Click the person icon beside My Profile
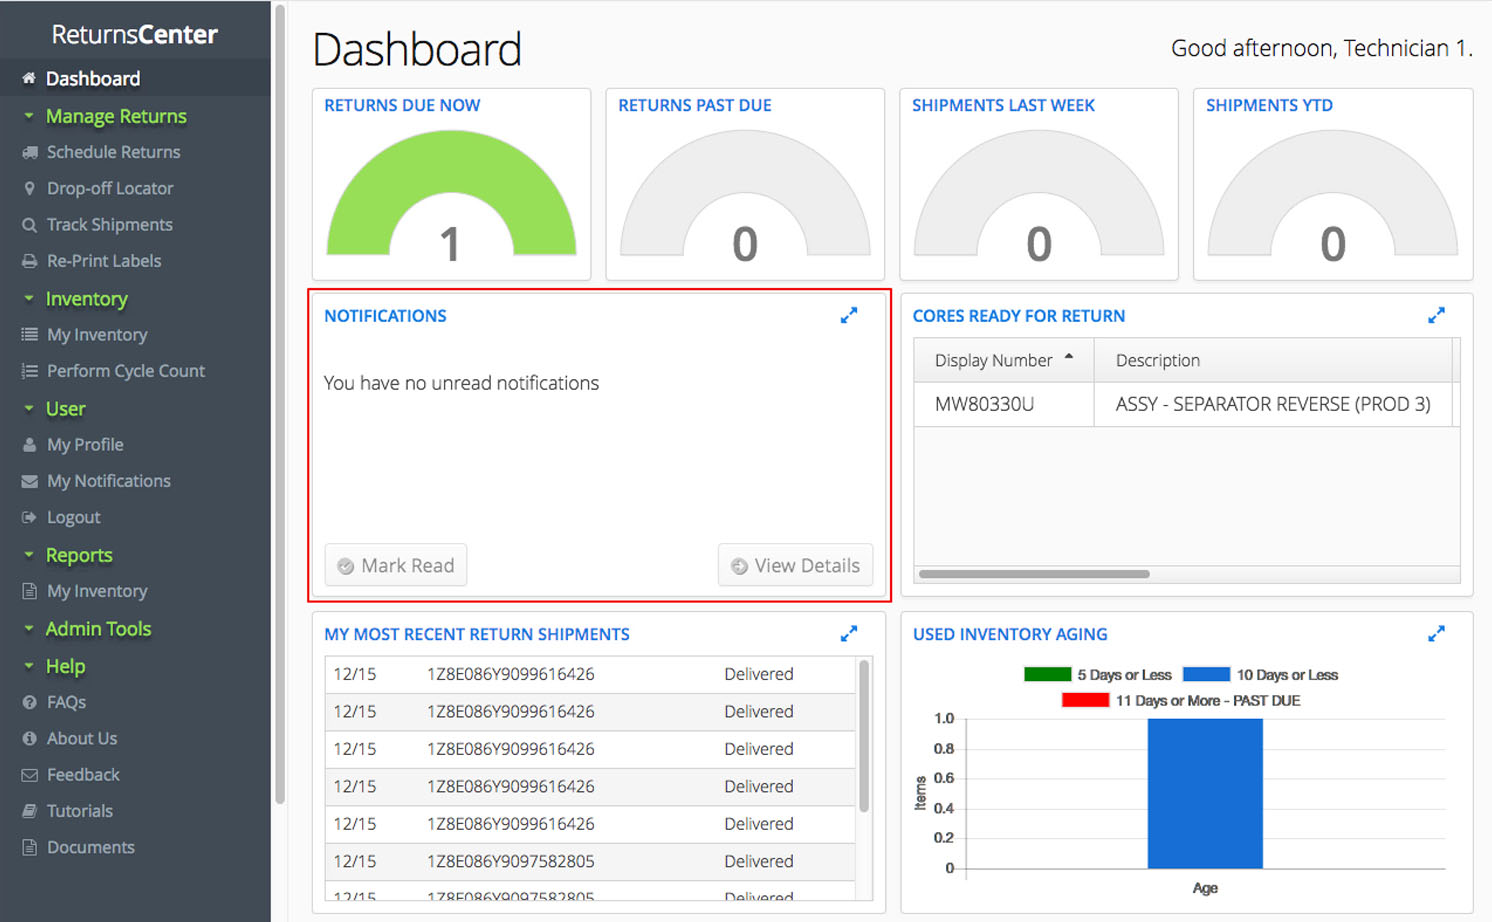Image resolution: width=1492 pixels, height=922 pixels. point(30,445)
